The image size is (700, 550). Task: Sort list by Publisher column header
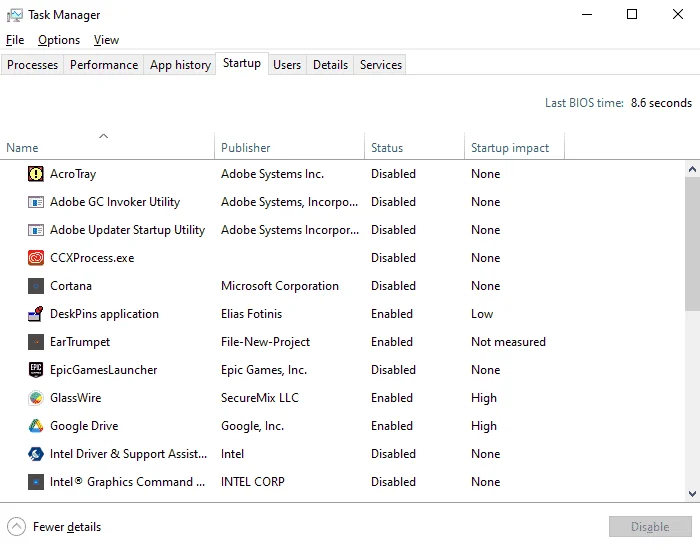click(x=289, y=146)
